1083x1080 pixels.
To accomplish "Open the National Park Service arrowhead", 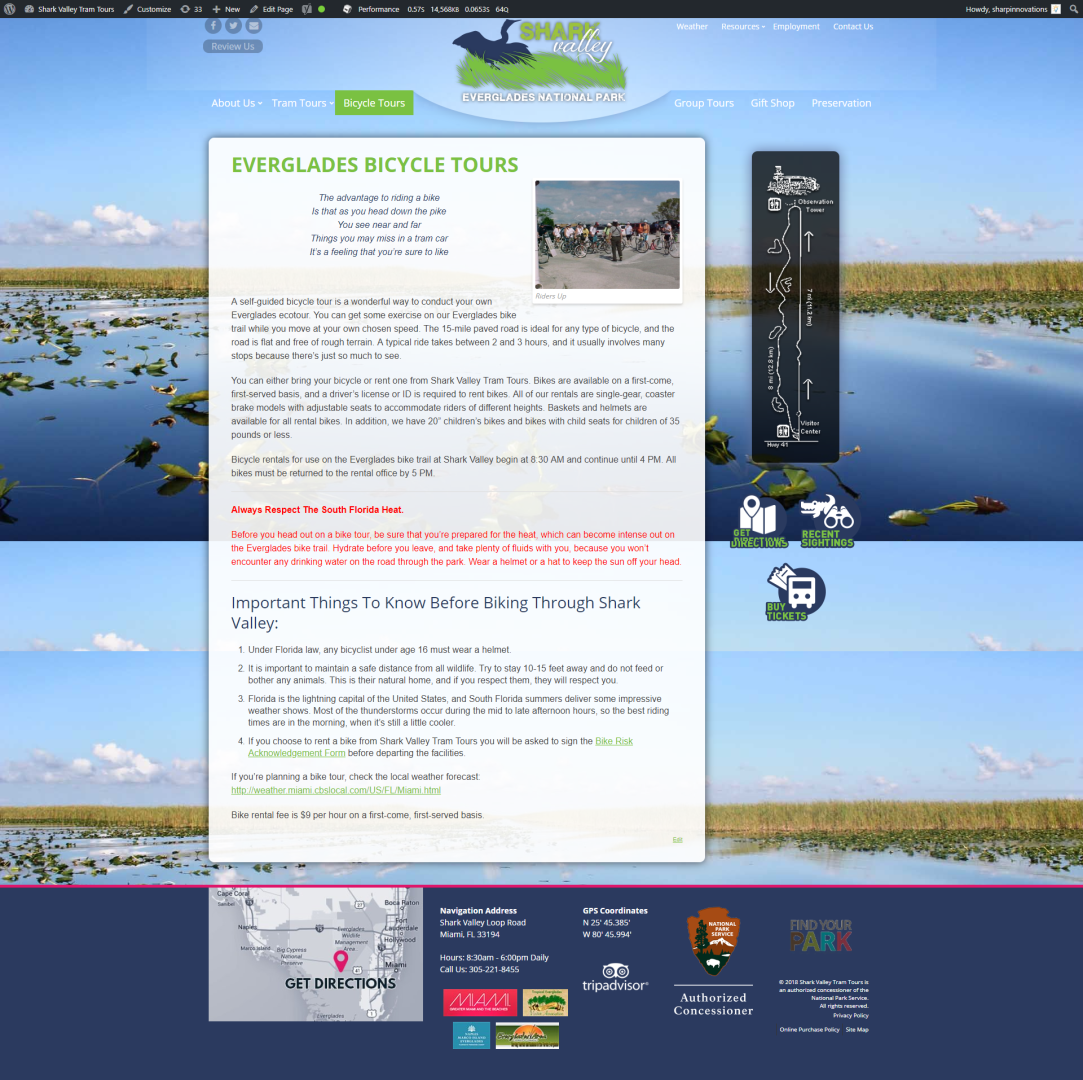I will click(713, 941).
